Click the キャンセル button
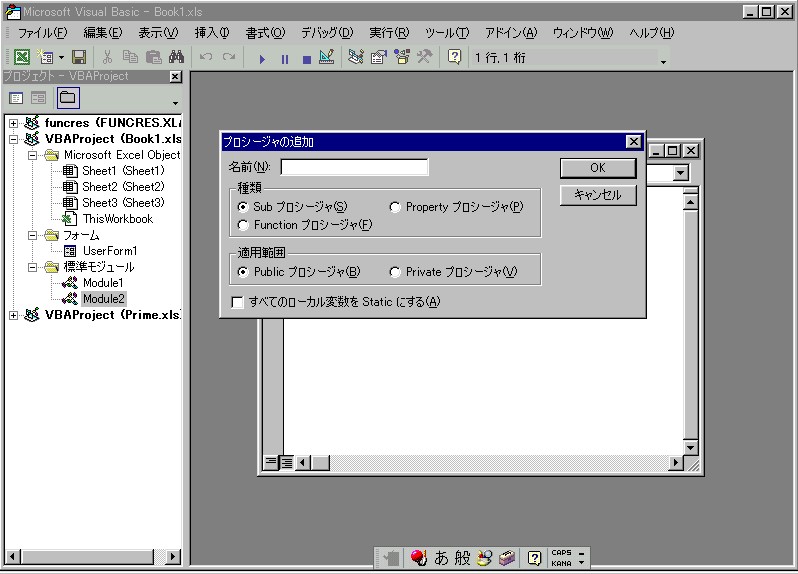 pos(597,195)
